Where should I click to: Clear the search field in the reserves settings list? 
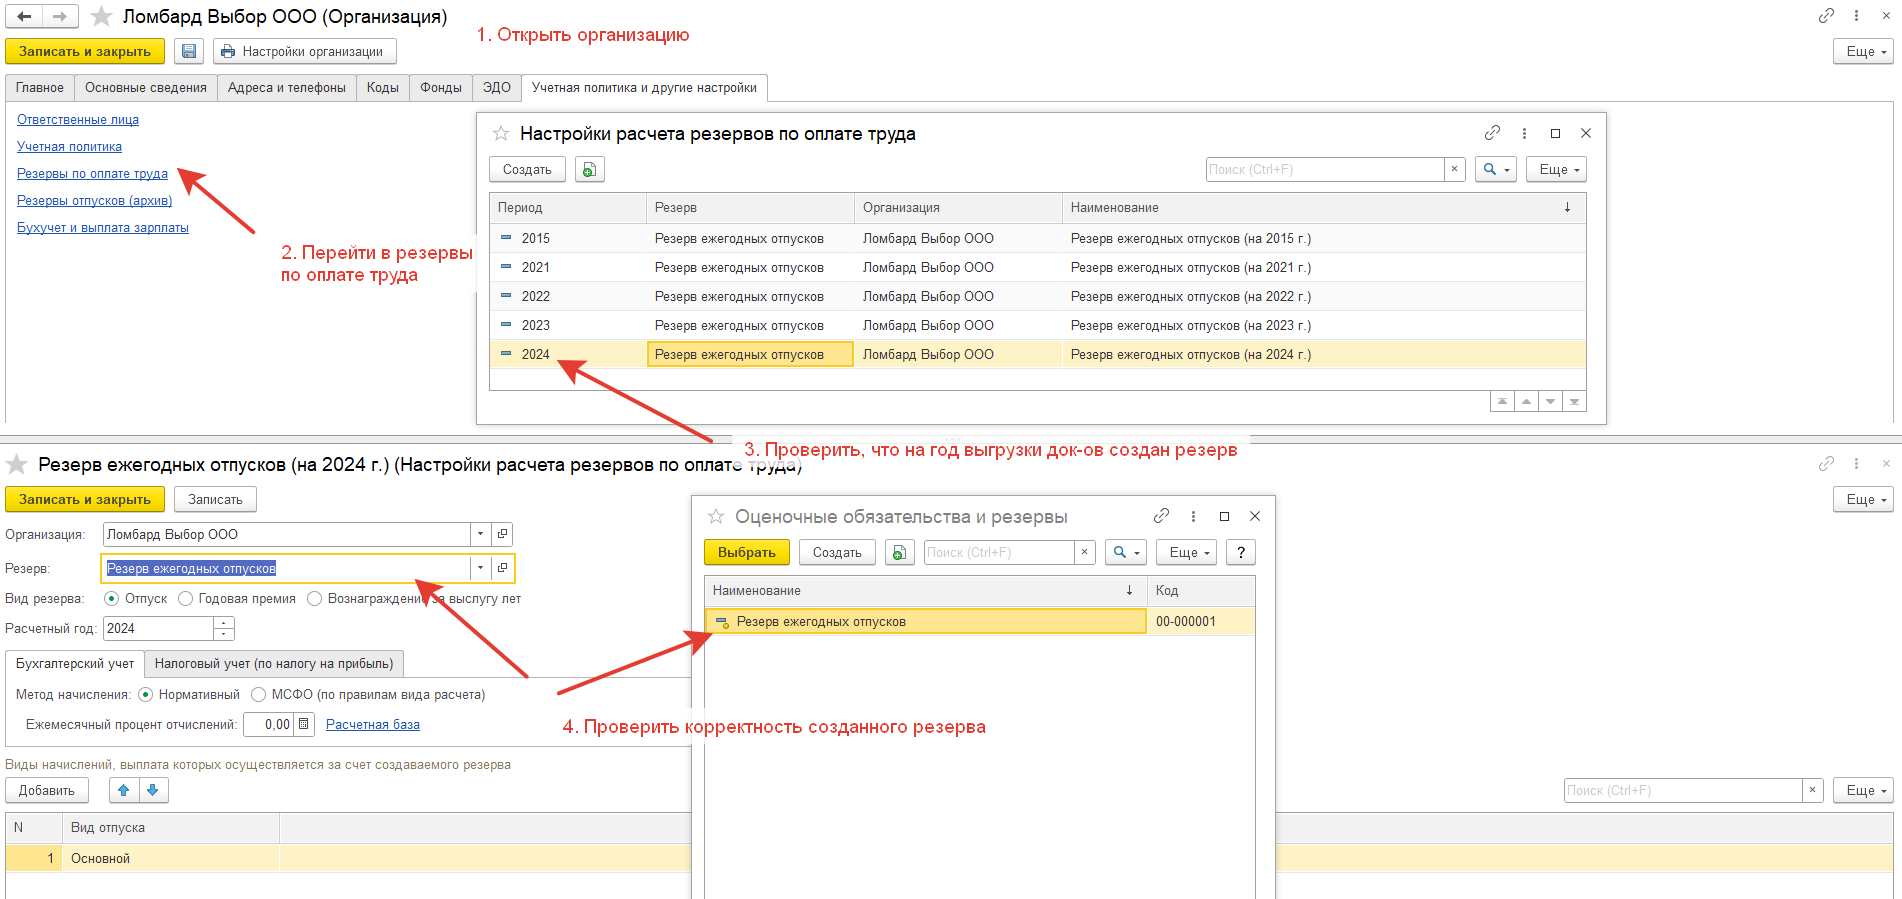[x=1455, y=170]
